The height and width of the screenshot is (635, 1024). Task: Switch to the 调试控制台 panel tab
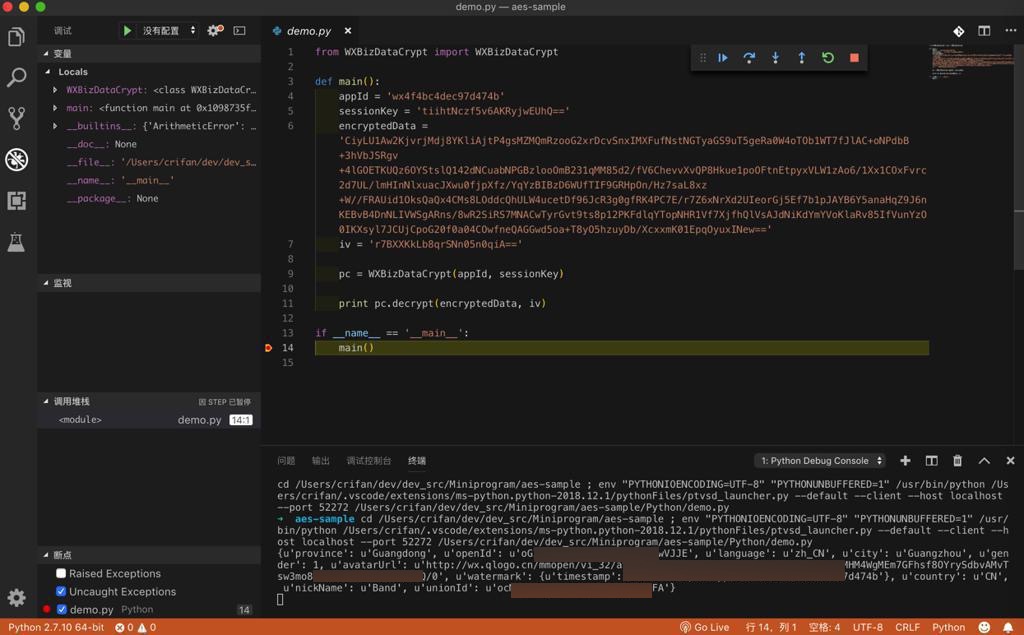368,461
